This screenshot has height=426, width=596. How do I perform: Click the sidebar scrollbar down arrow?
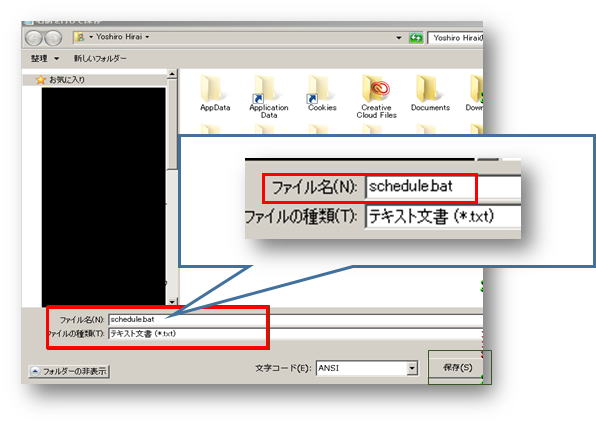[x=172, y=302]
